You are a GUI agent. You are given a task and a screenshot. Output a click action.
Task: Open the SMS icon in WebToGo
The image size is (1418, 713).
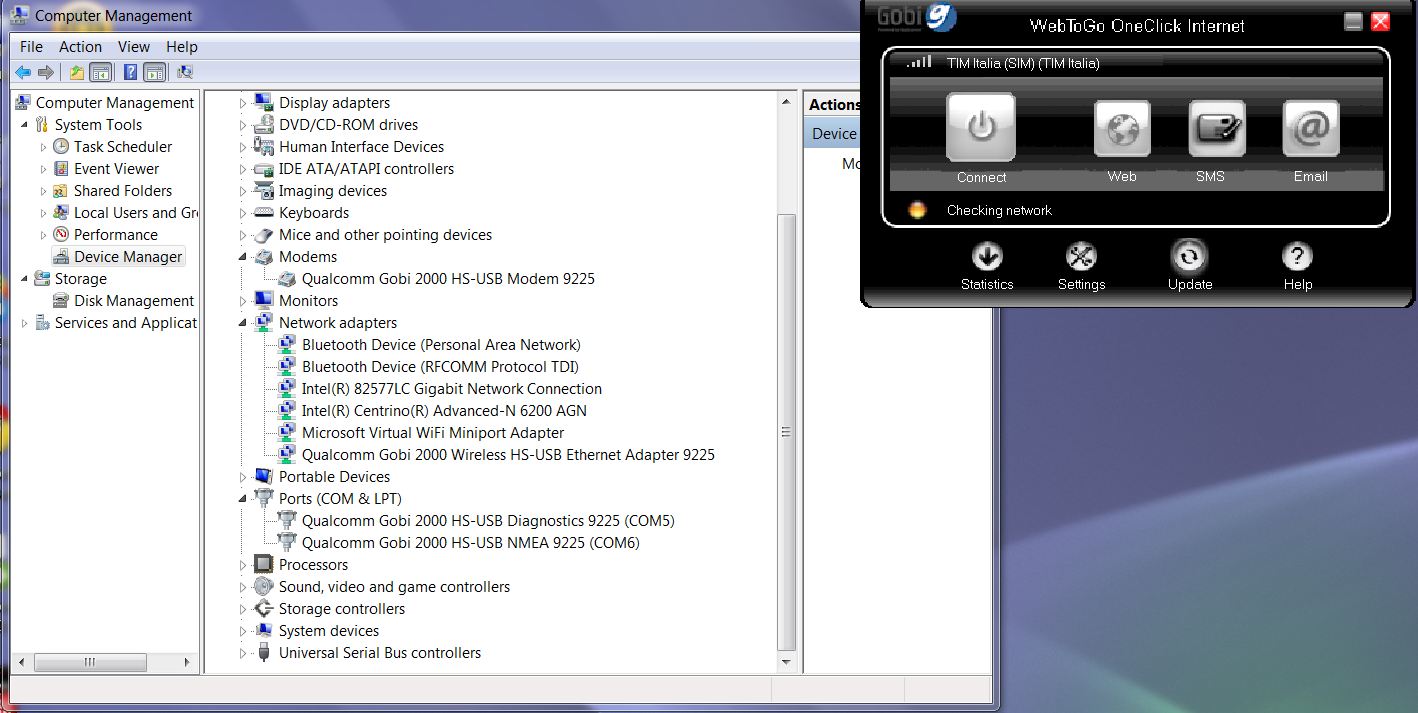1216,129
